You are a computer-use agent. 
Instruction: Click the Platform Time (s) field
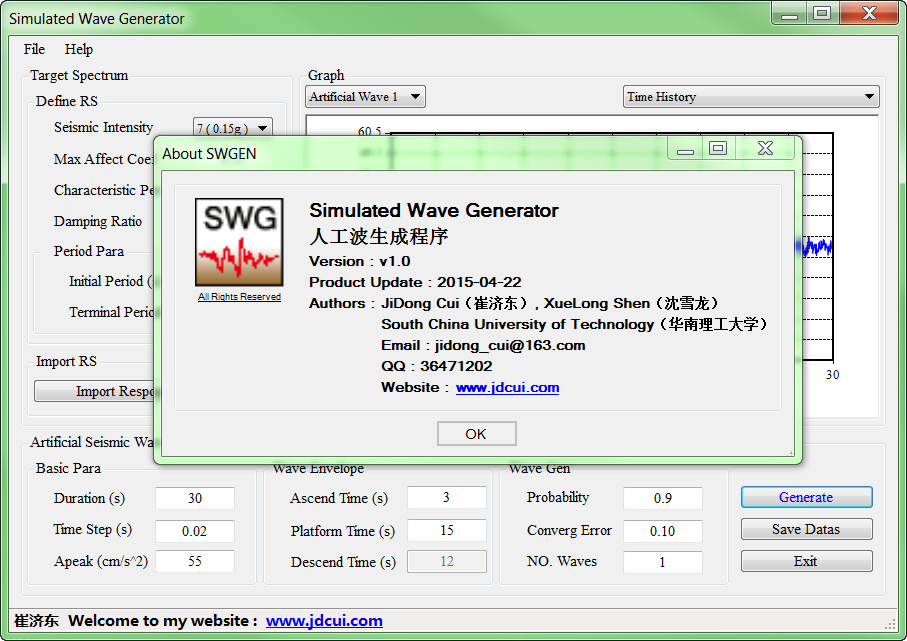tap(447, 530)
